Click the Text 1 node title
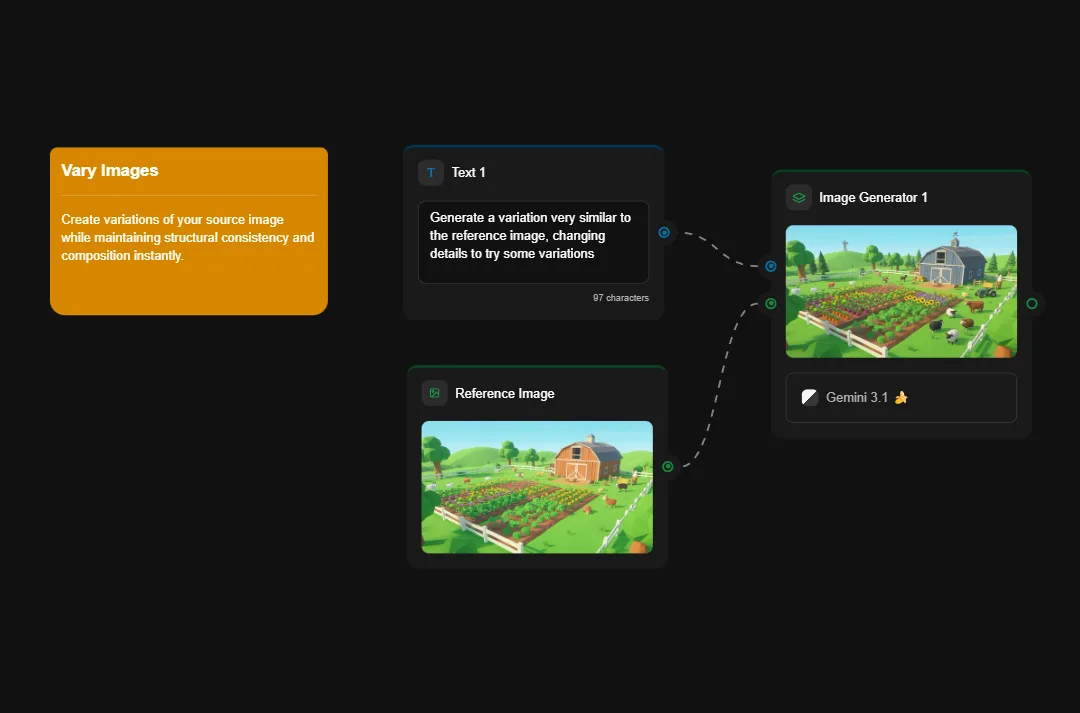Screen dimensions: 1080x713 tap(468, 172)
